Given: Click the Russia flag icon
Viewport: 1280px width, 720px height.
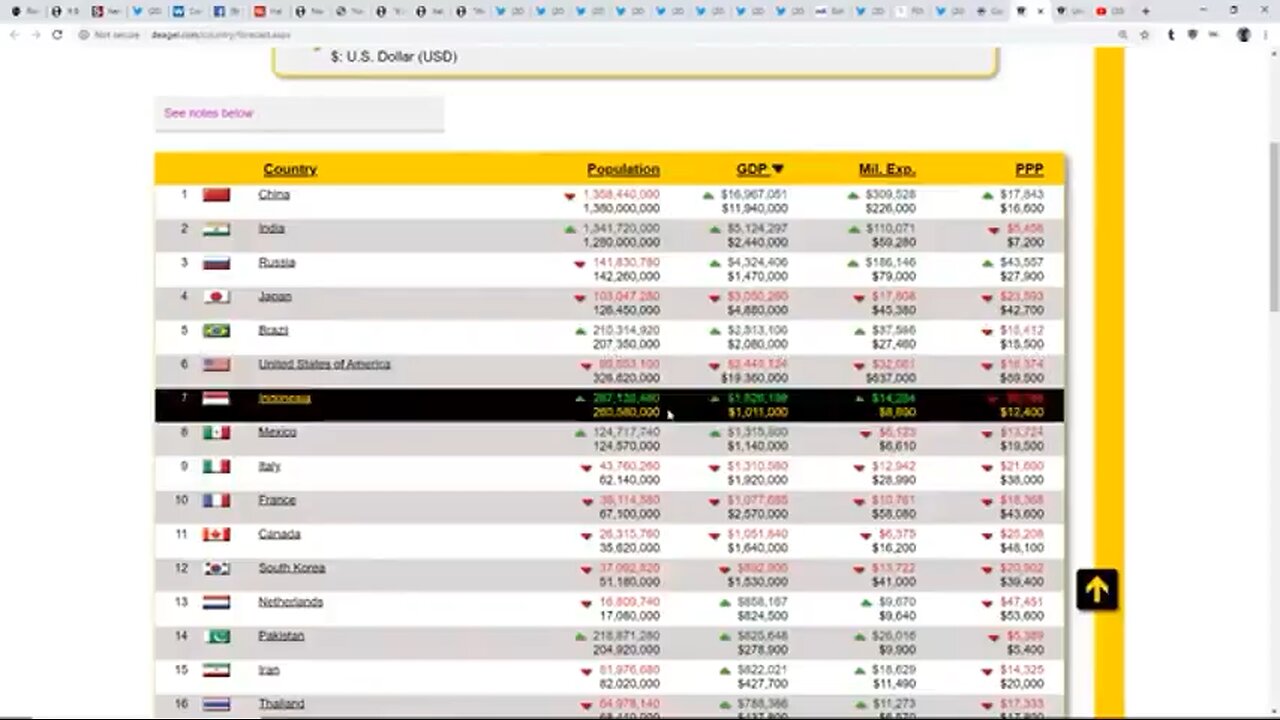Looking at the screenshot, I should point(216,263).
